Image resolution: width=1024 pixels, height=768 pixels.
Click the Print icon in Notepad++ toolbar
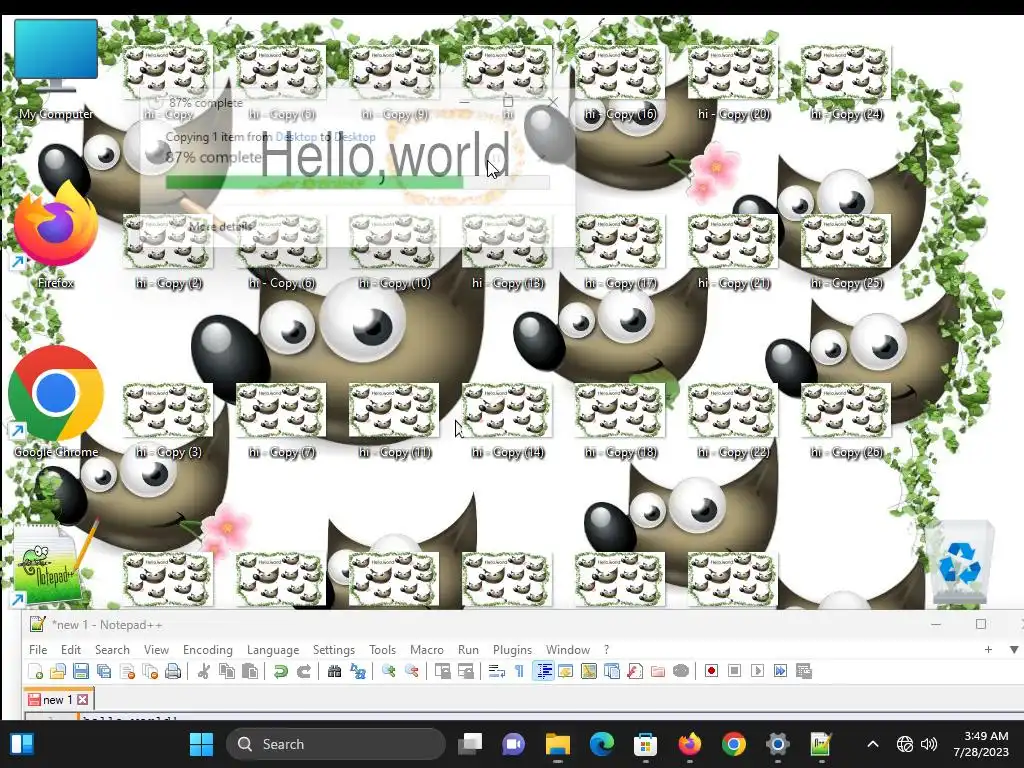173,671
